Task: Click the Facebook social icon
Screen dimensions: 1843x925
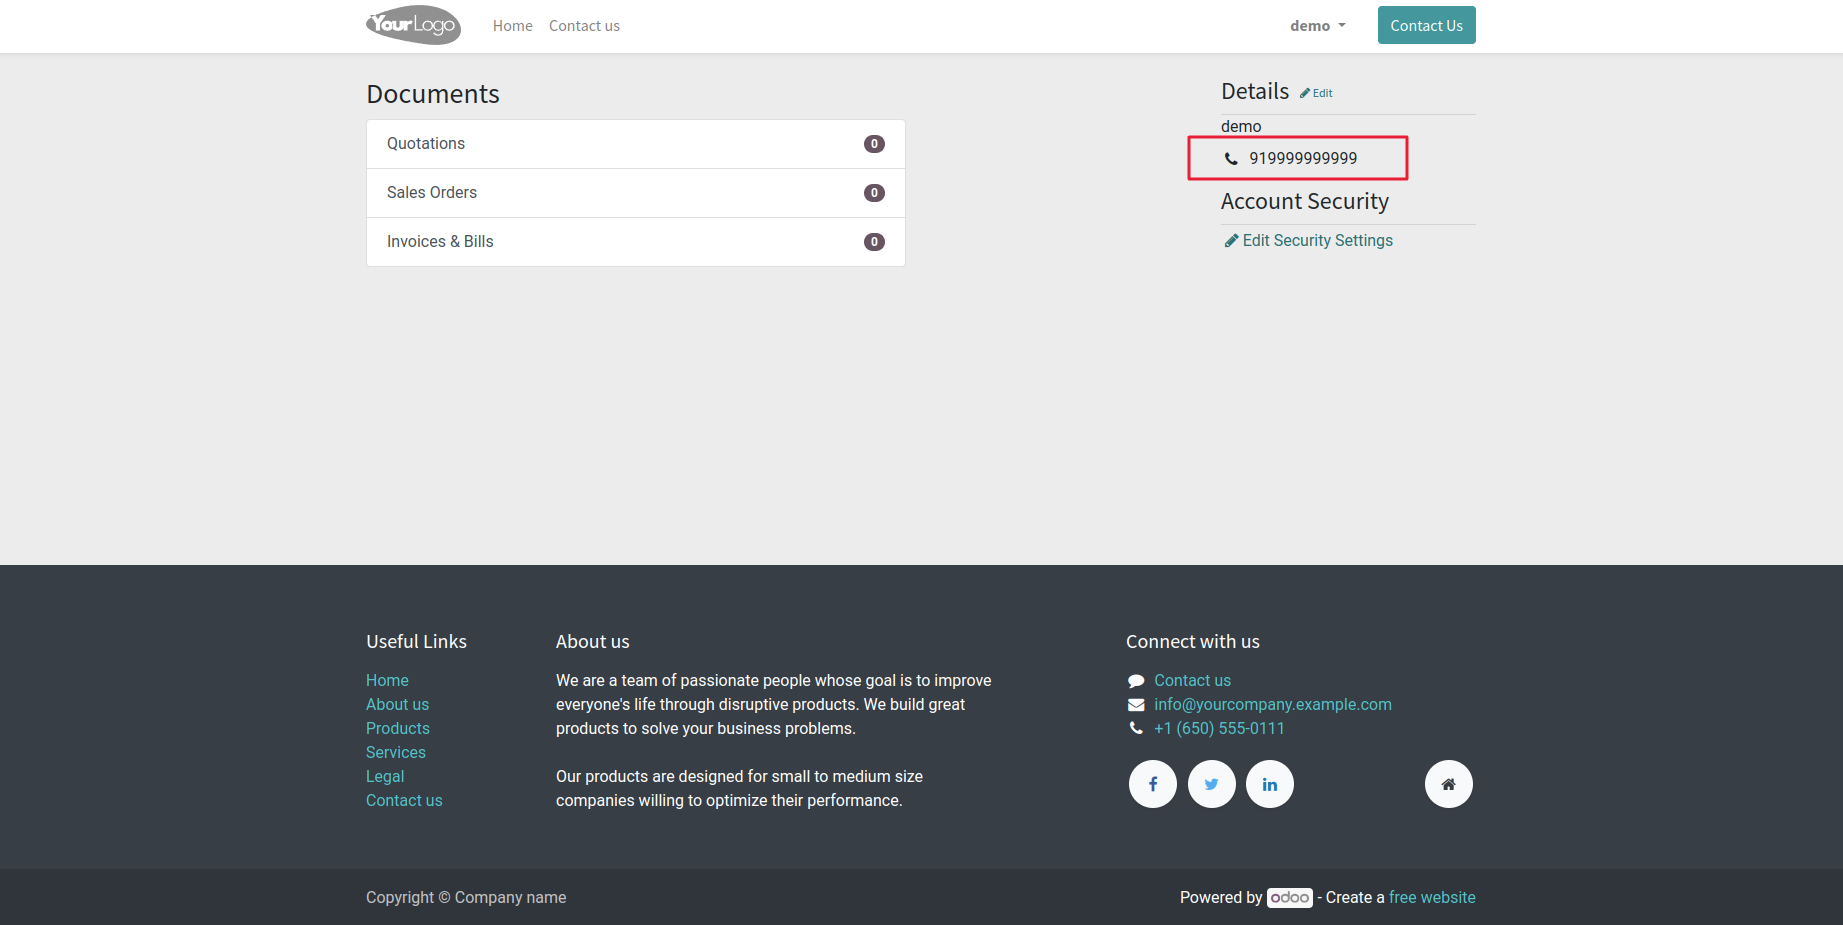Action: point(1152,784)
